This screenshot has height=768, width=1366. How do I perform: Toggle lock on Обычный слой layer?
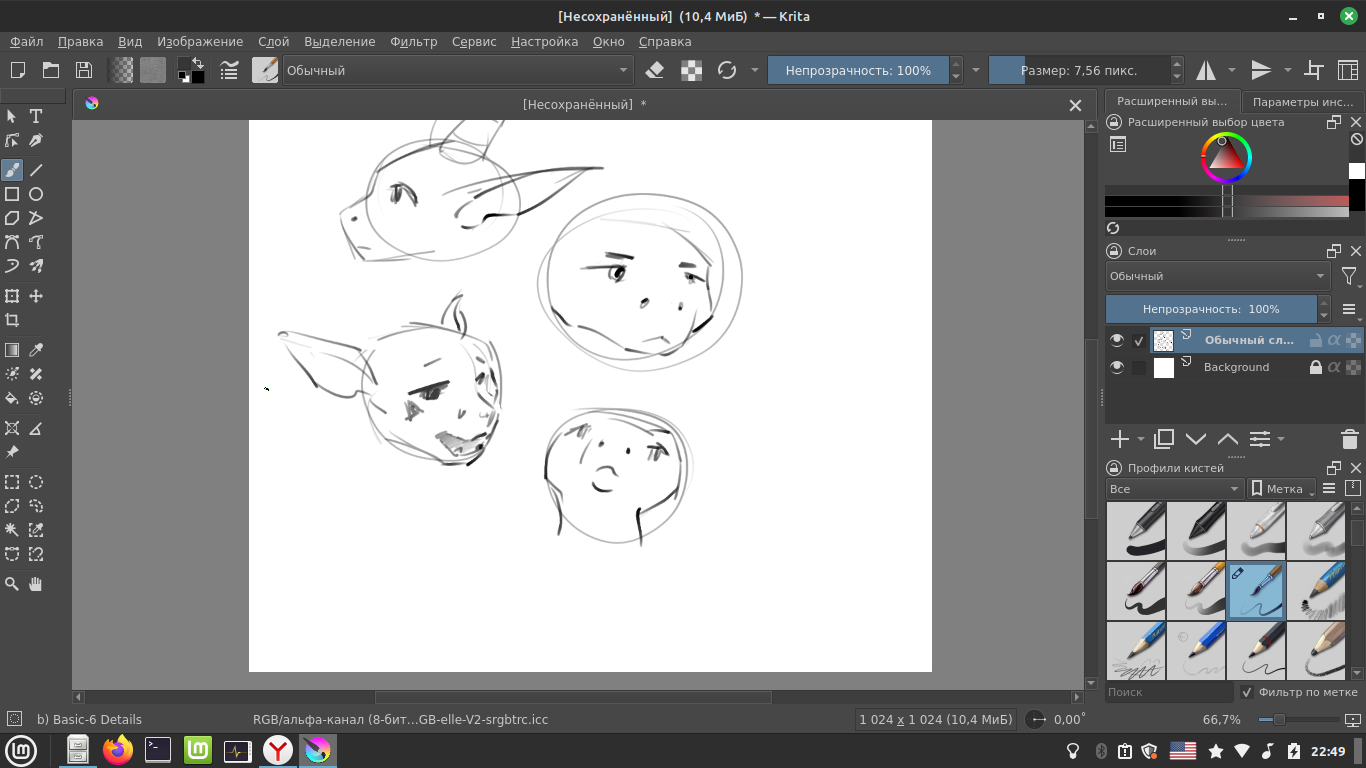click(1316, 340)
